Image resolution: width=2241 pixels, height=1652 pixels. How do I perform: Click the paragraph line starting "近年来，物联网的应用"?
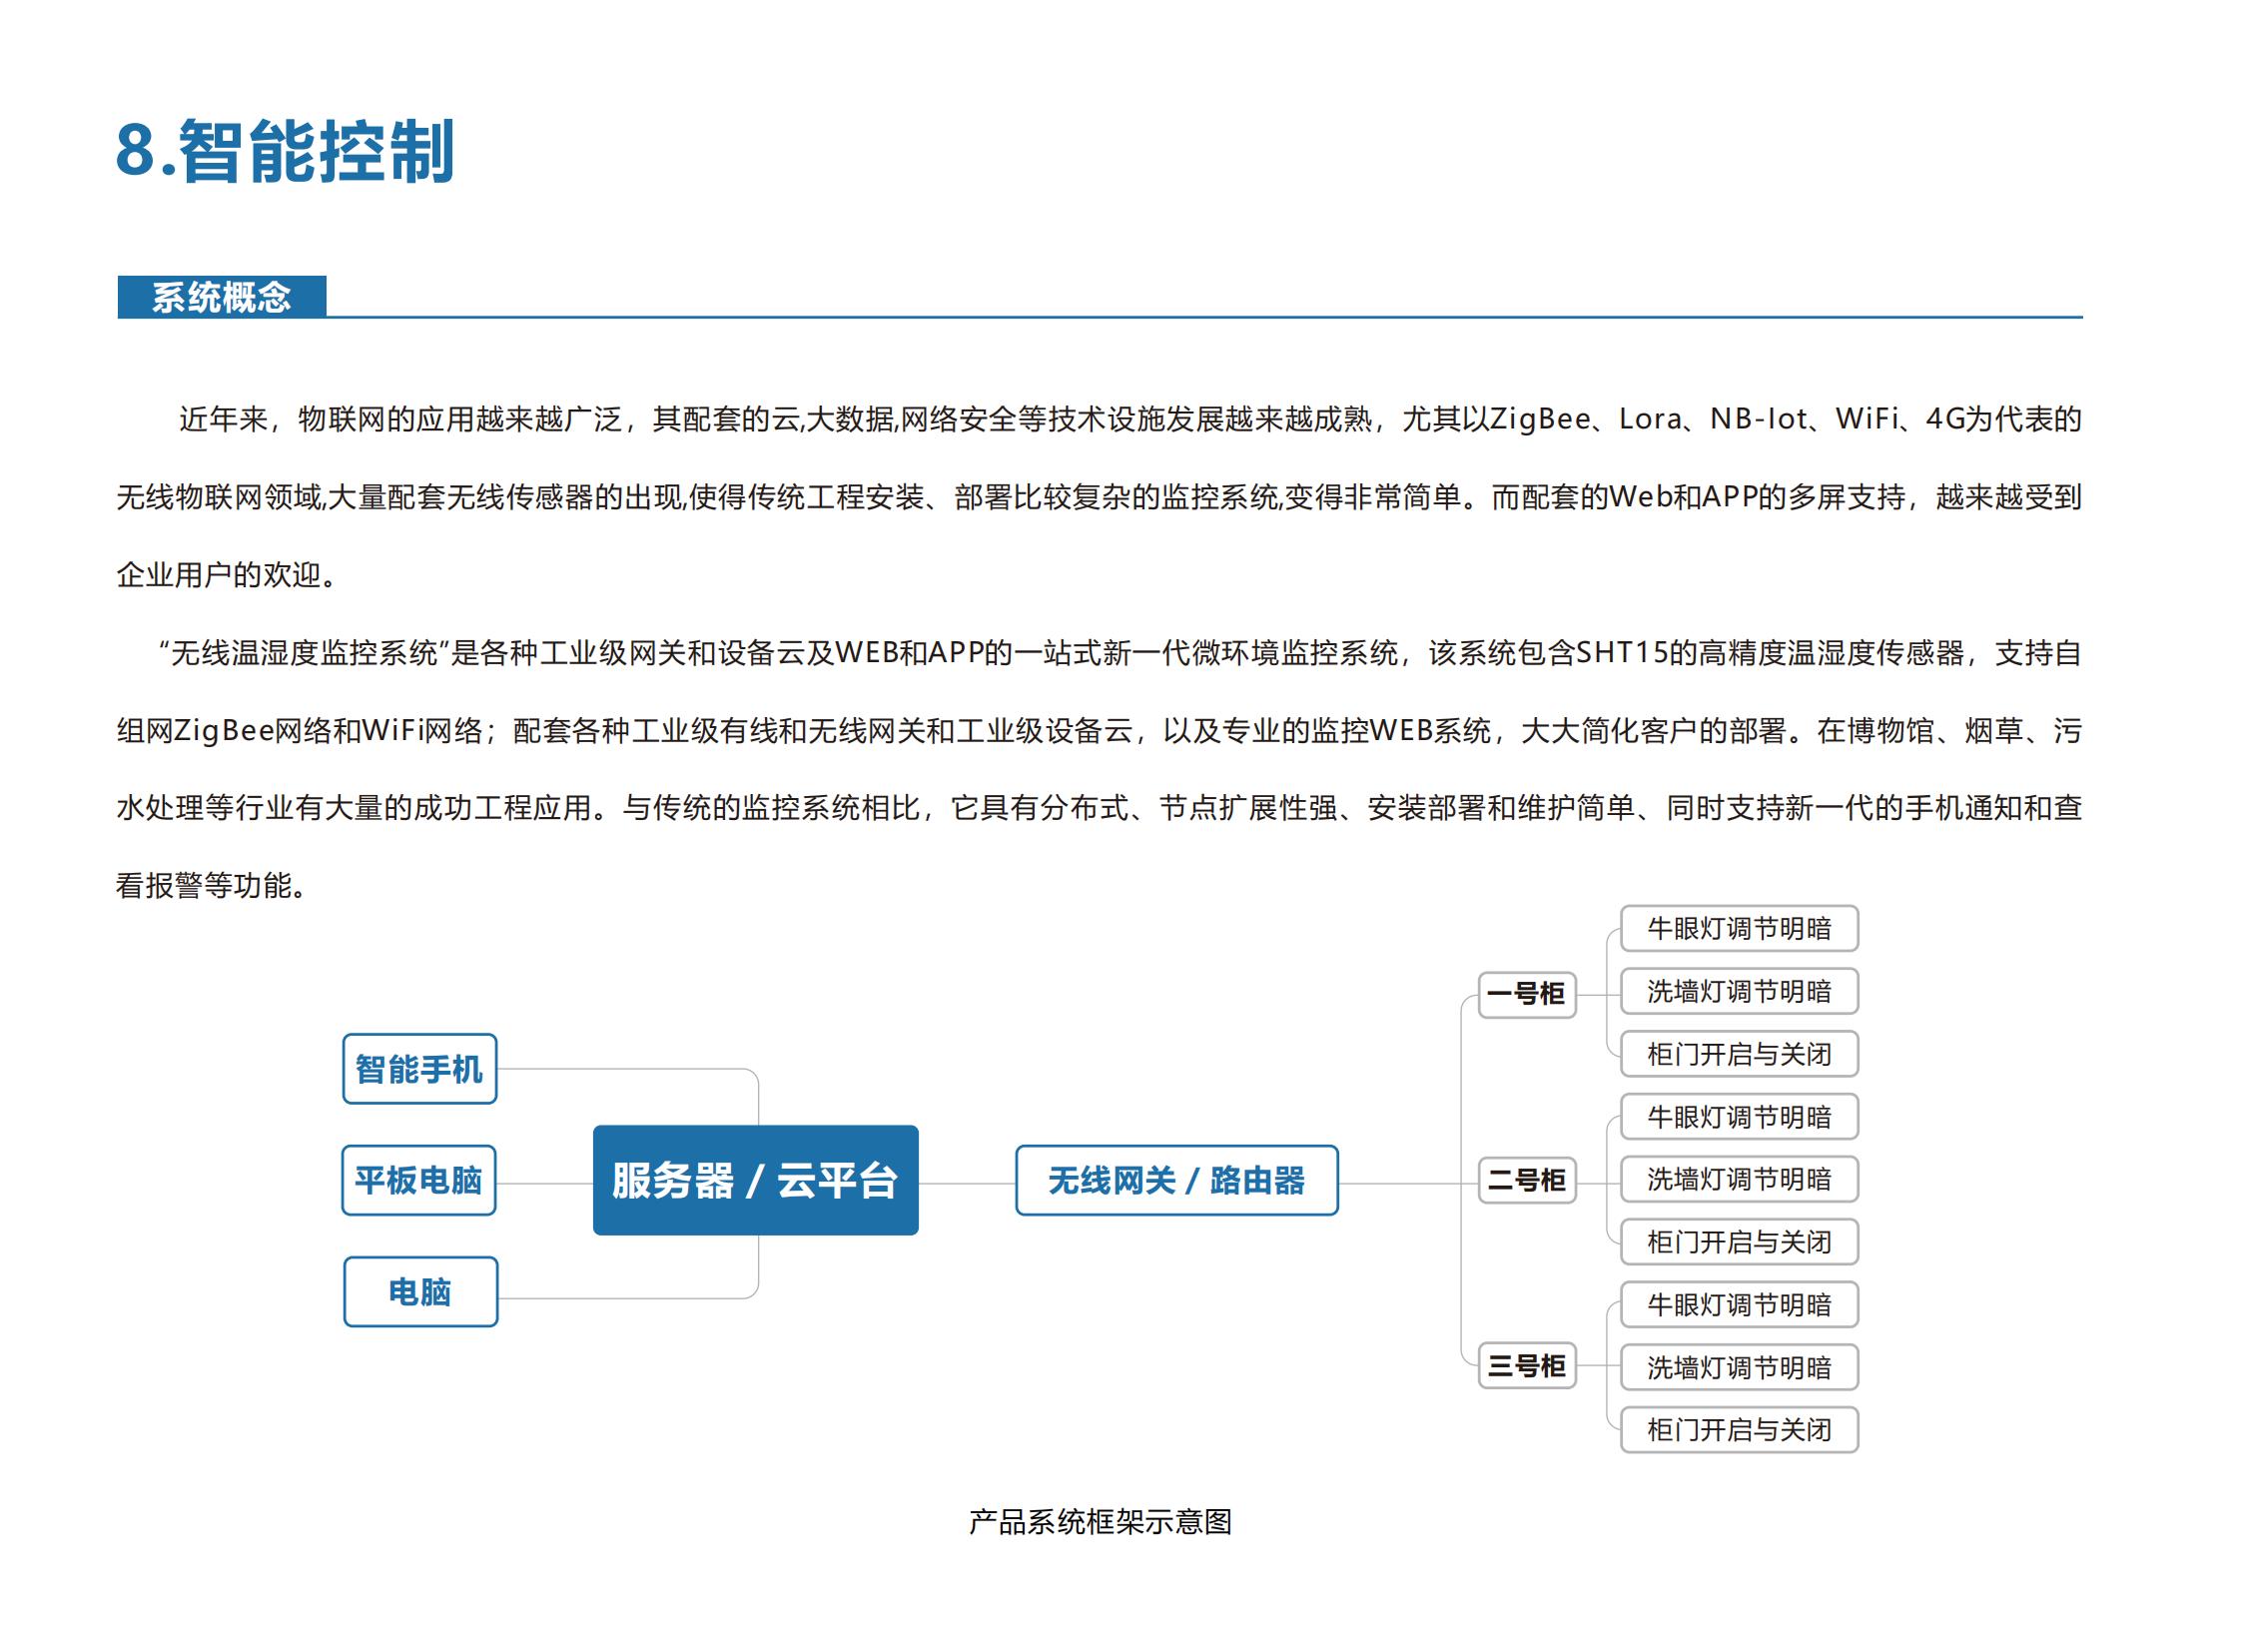(x=1130, y=419)
